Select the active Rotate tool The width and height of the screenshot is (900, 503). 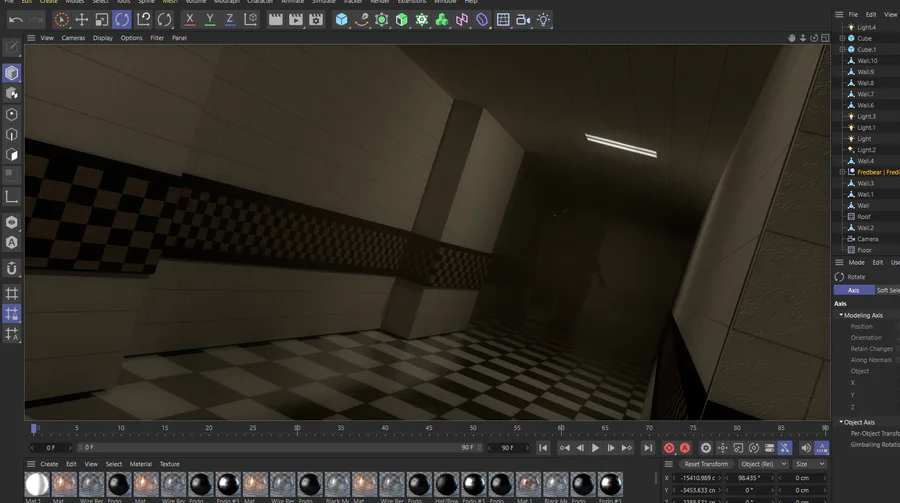pos(122,20)
